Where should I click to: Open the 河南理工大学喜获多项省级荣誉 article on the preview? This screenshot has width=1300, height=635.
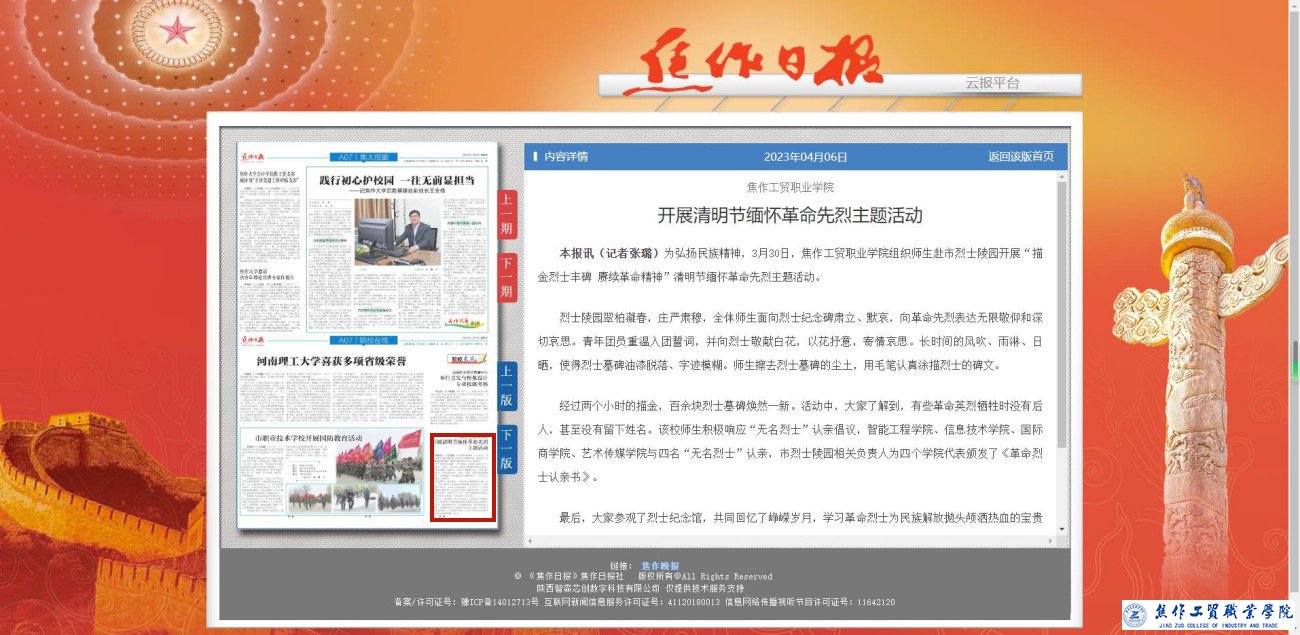(331, 360)
